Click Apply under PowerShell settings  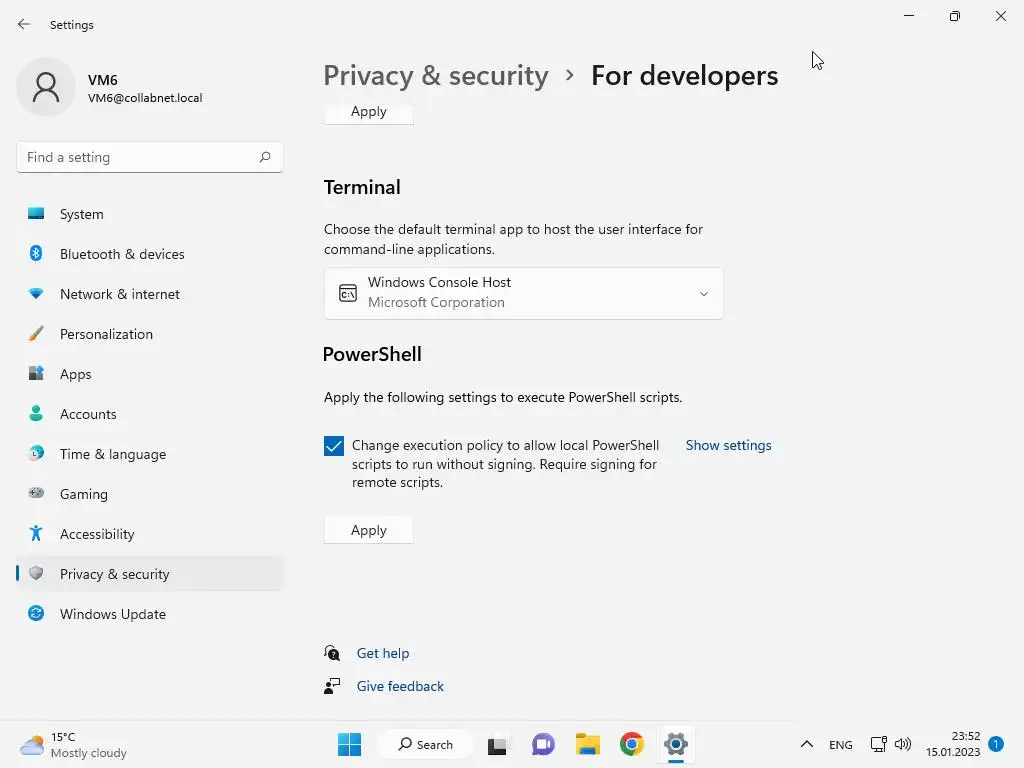coord(368,530)
